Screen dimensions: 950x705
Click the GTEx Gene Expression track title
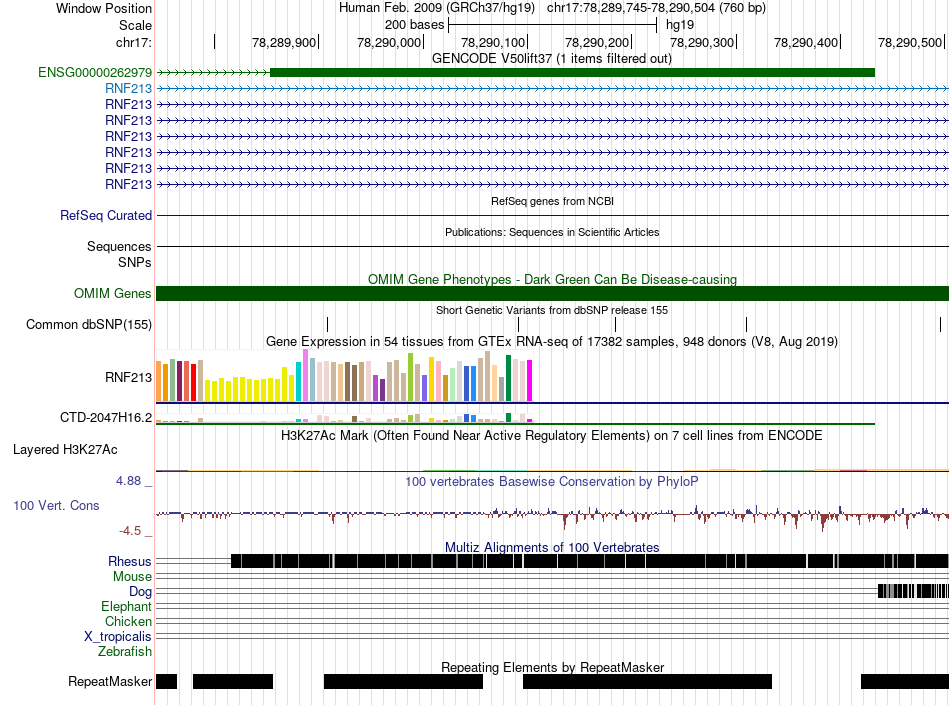552,342
